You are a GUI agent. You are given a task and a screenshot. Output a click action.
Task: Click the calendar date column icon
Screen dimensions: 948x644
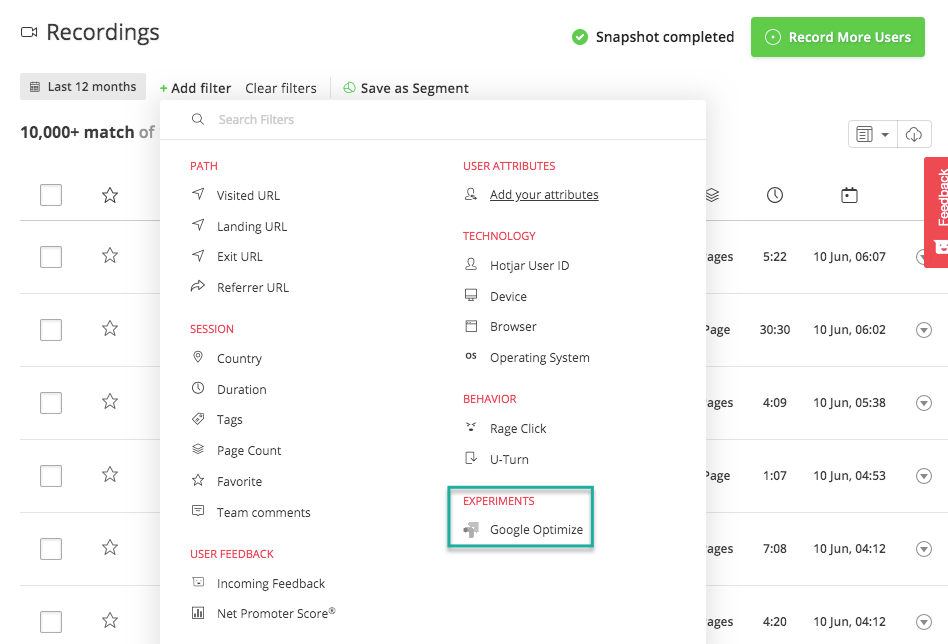tap(849, 195)
